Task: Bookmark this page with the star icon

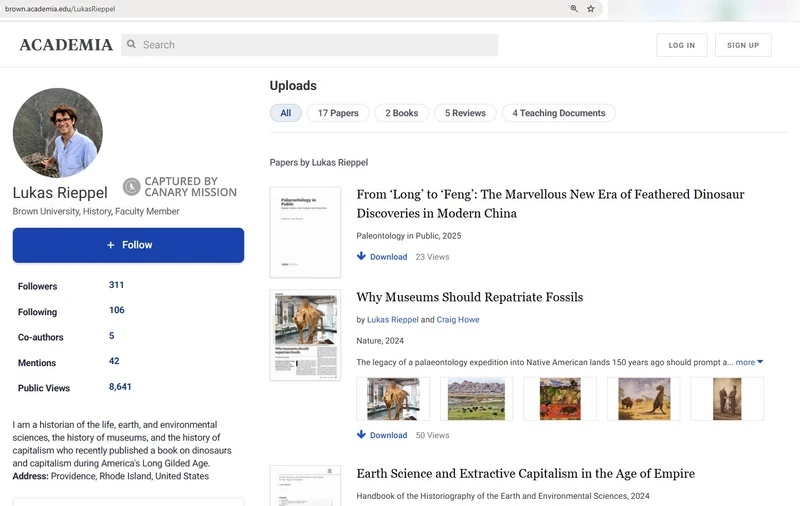Action: [591, 9]
